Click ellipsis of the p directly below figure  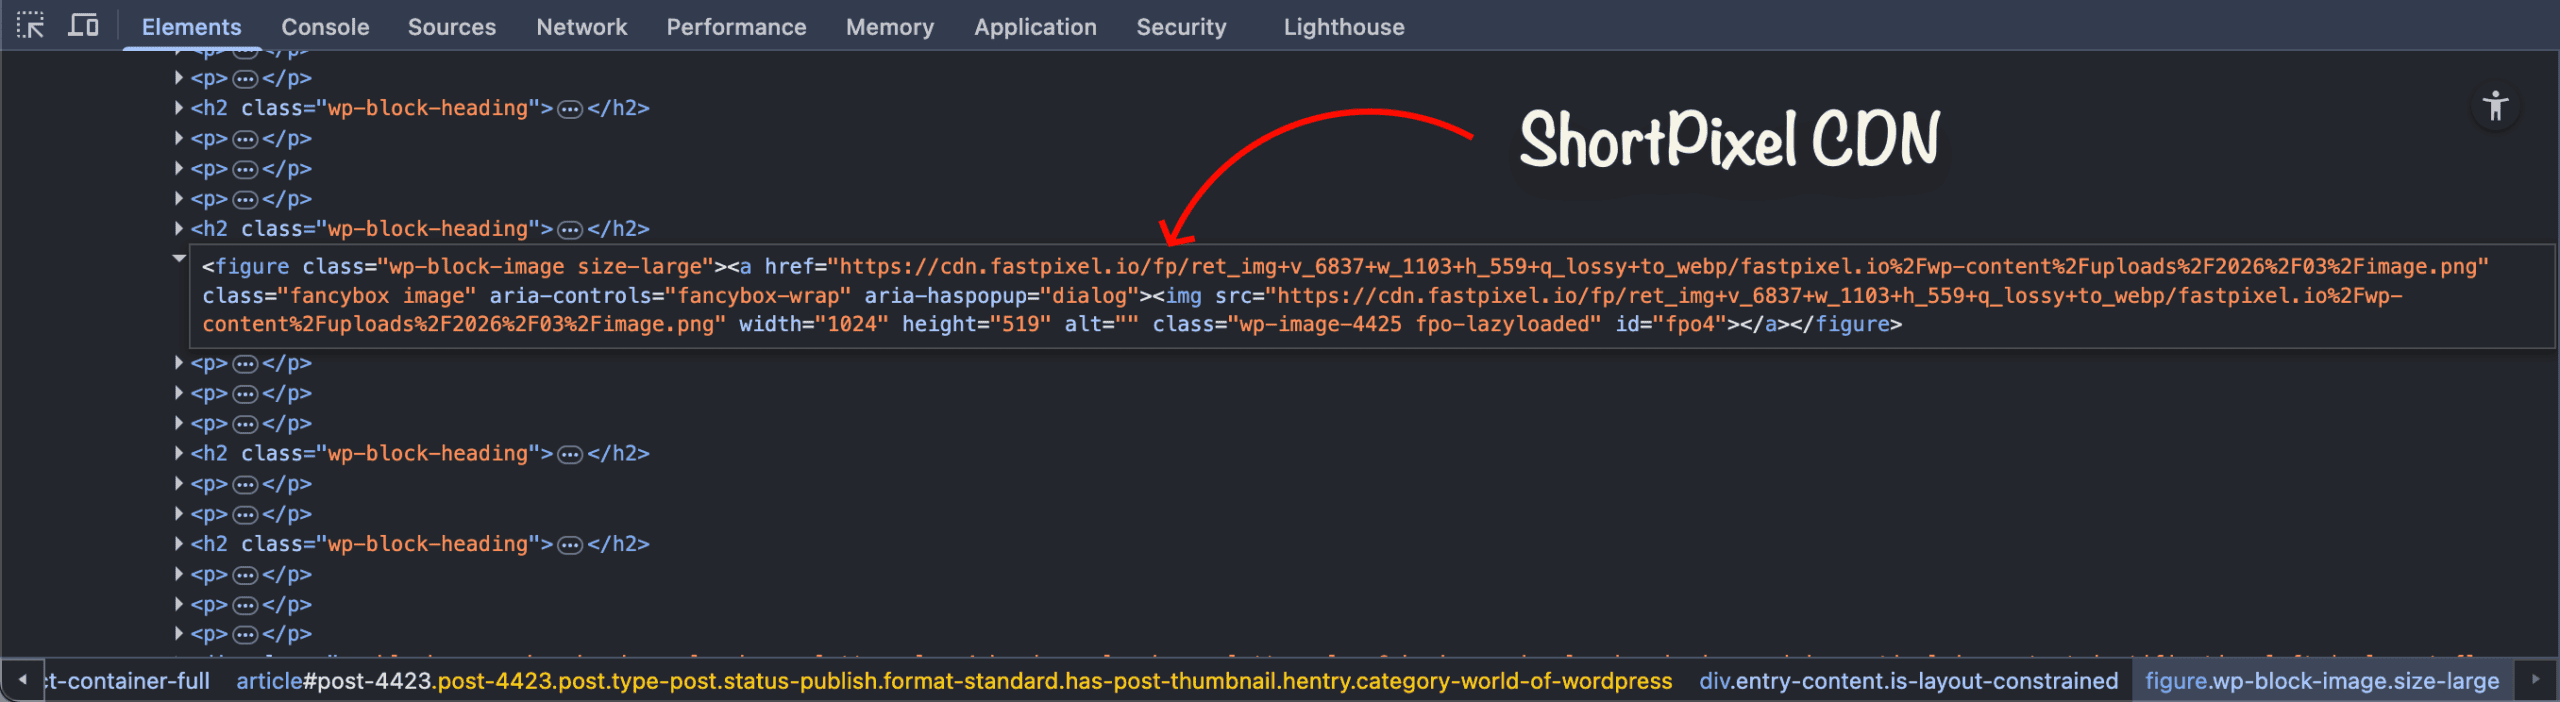tap(245, 364)
